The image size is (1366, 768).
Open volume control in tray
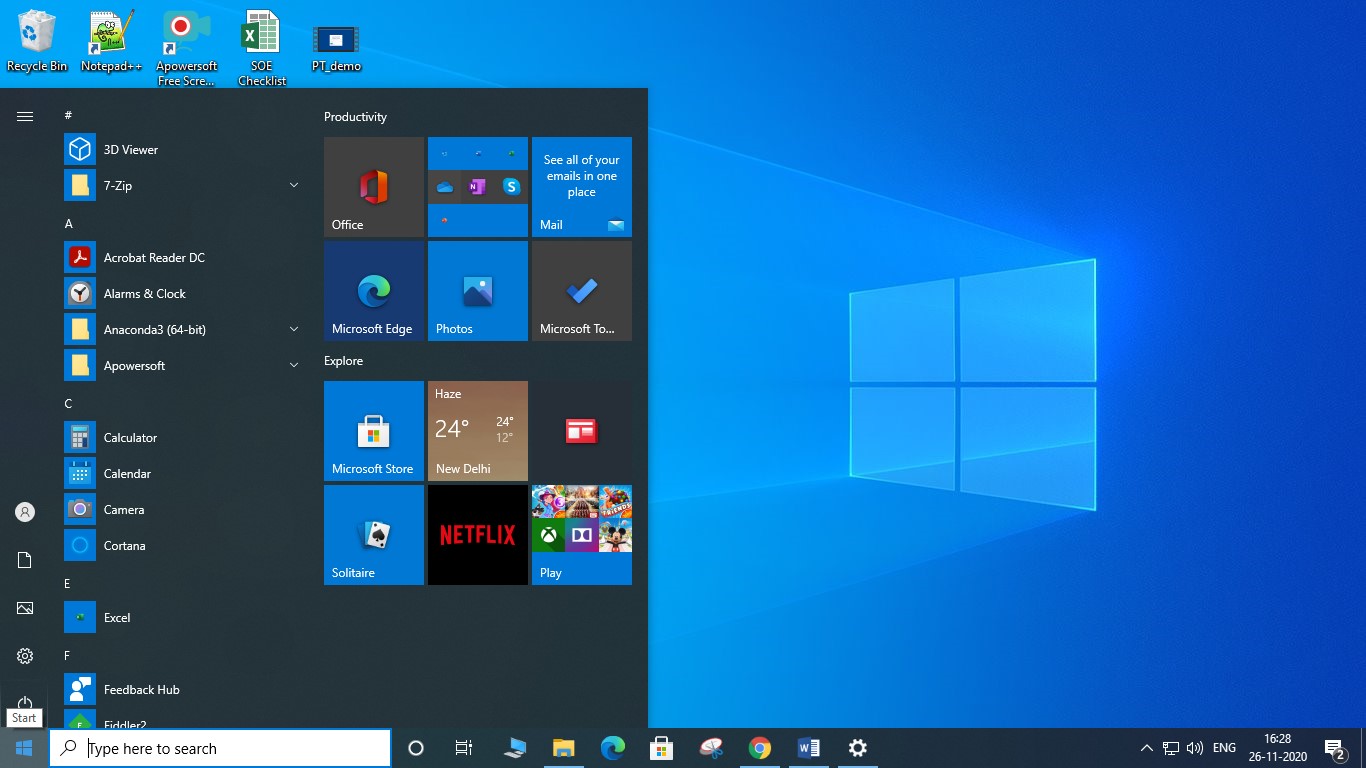pos(1194,748)
